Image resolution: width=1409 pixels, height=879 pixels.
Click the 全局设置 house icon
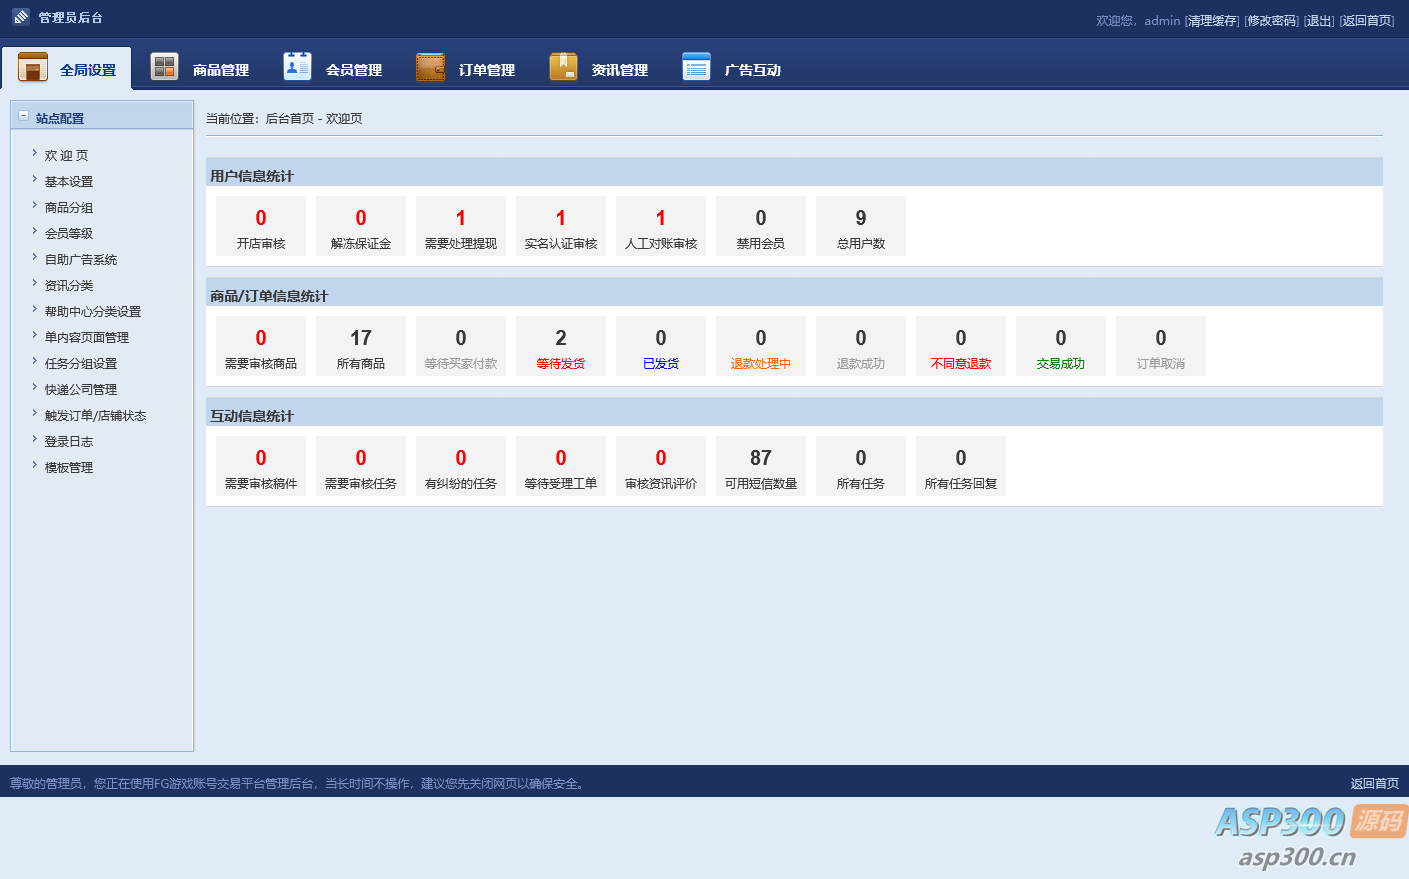[33, 67]
